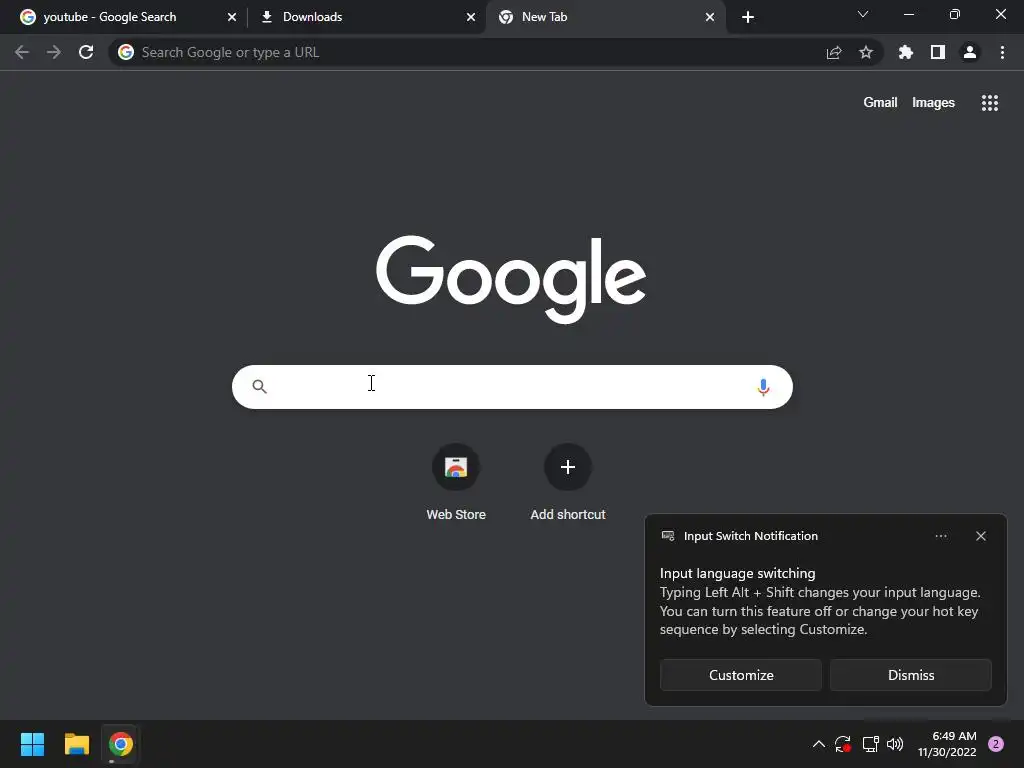Expand the tab search dropdown arrow
Viewport: 1024px width, 768px height.
pyautogui.click(x=863, y=14)
